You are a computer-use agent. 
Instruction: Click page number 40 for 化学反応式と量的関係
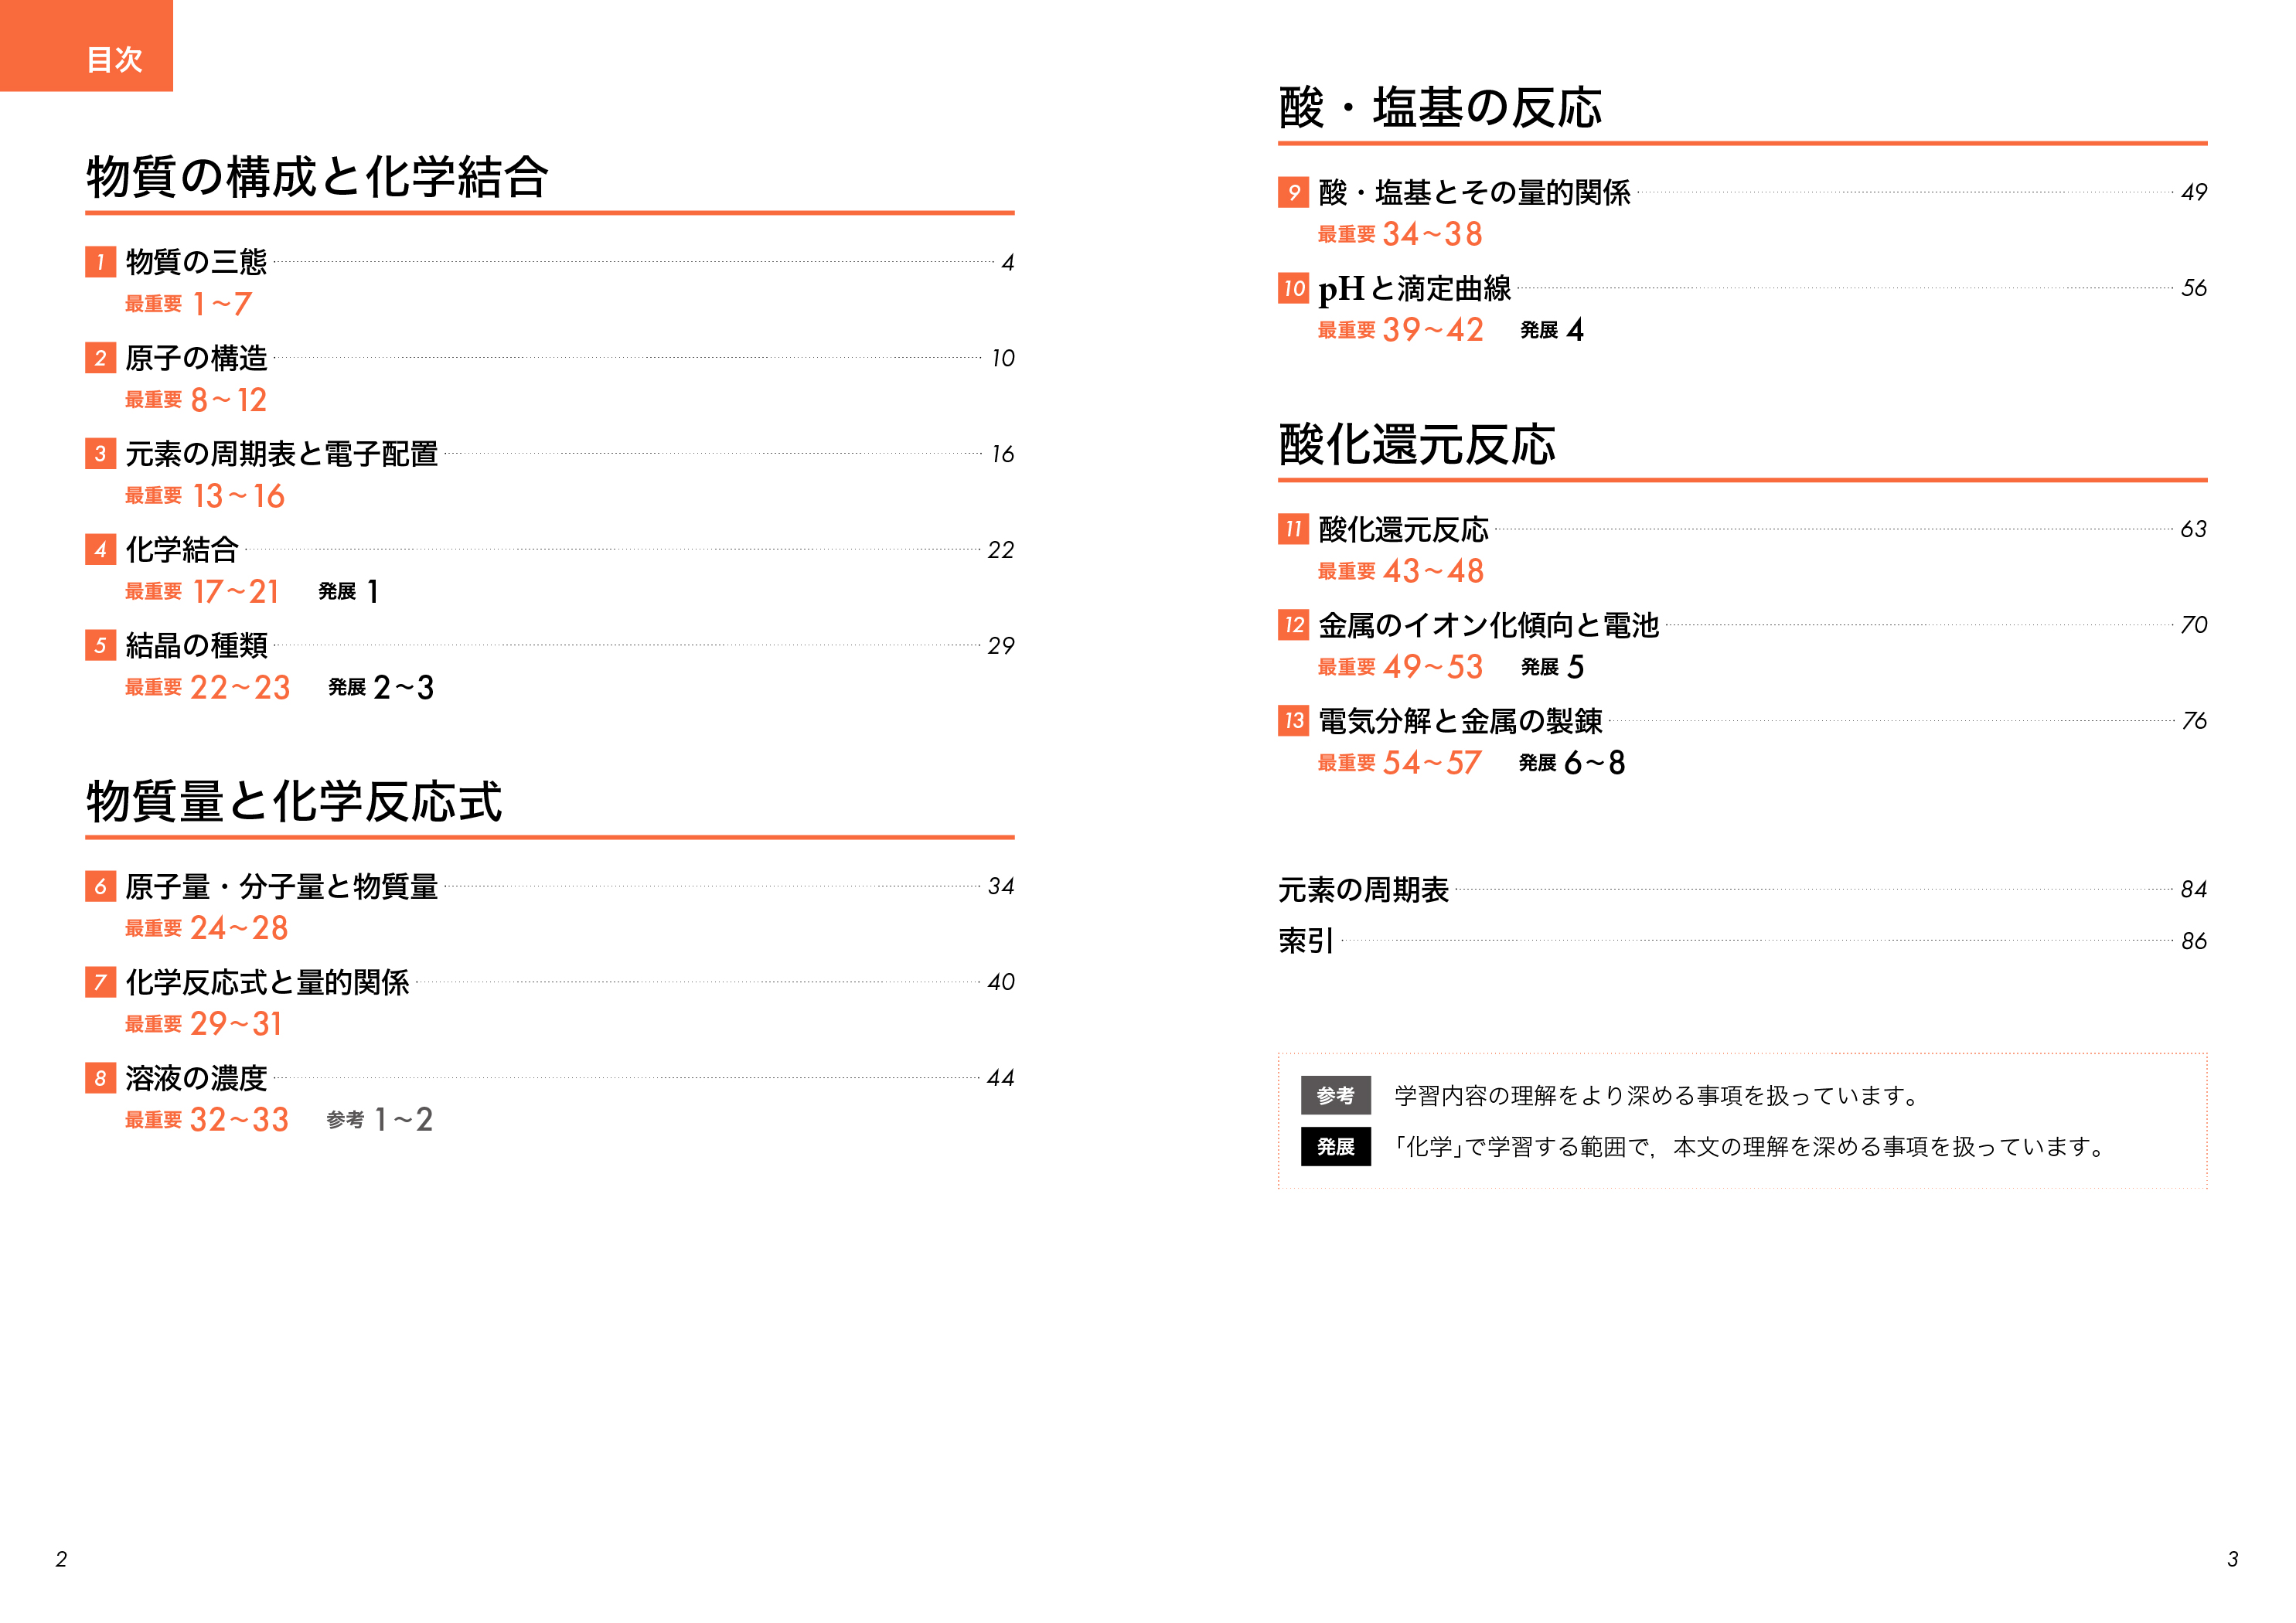[x=1001, y=983]
